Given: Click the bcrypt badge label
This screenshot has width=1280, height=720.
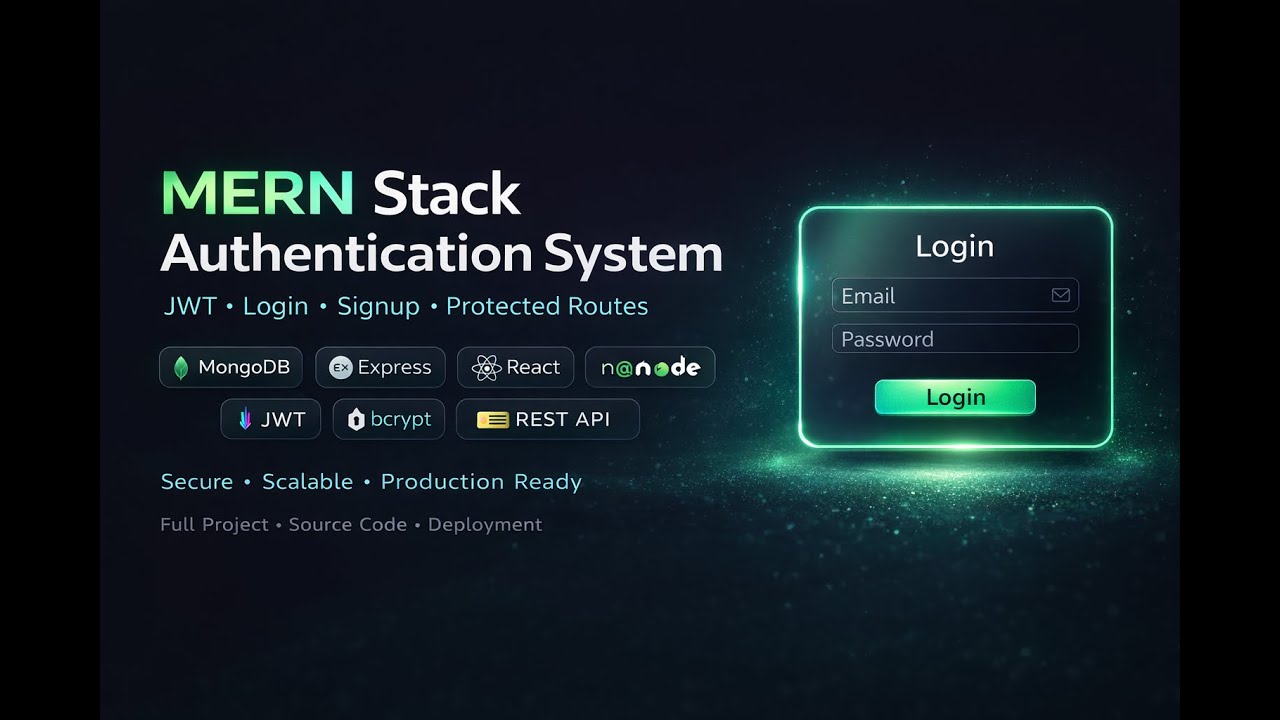Looking at the screenshot, I should point(401,420).
